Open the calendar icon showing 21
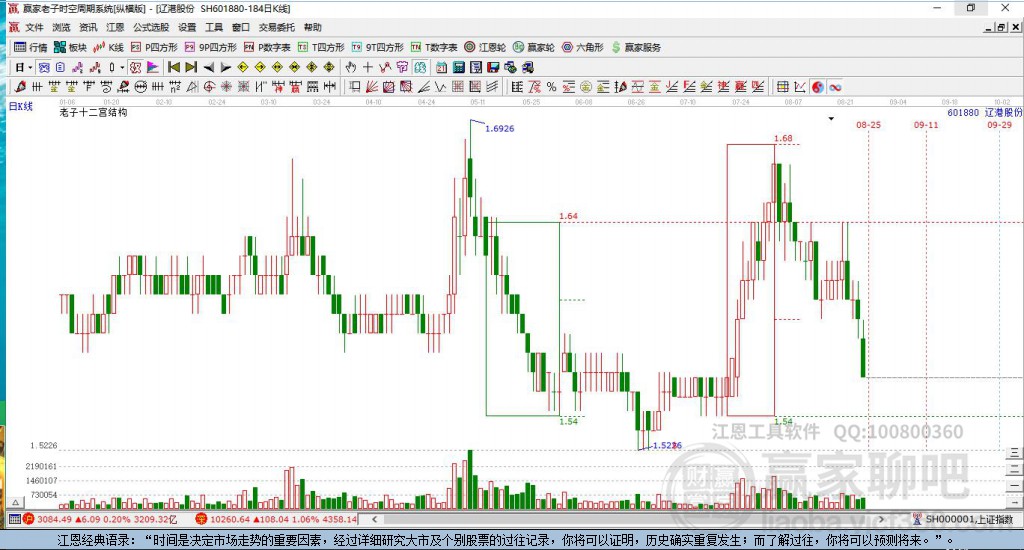This screenshot has width=1024, height=550. click(441, 67)
